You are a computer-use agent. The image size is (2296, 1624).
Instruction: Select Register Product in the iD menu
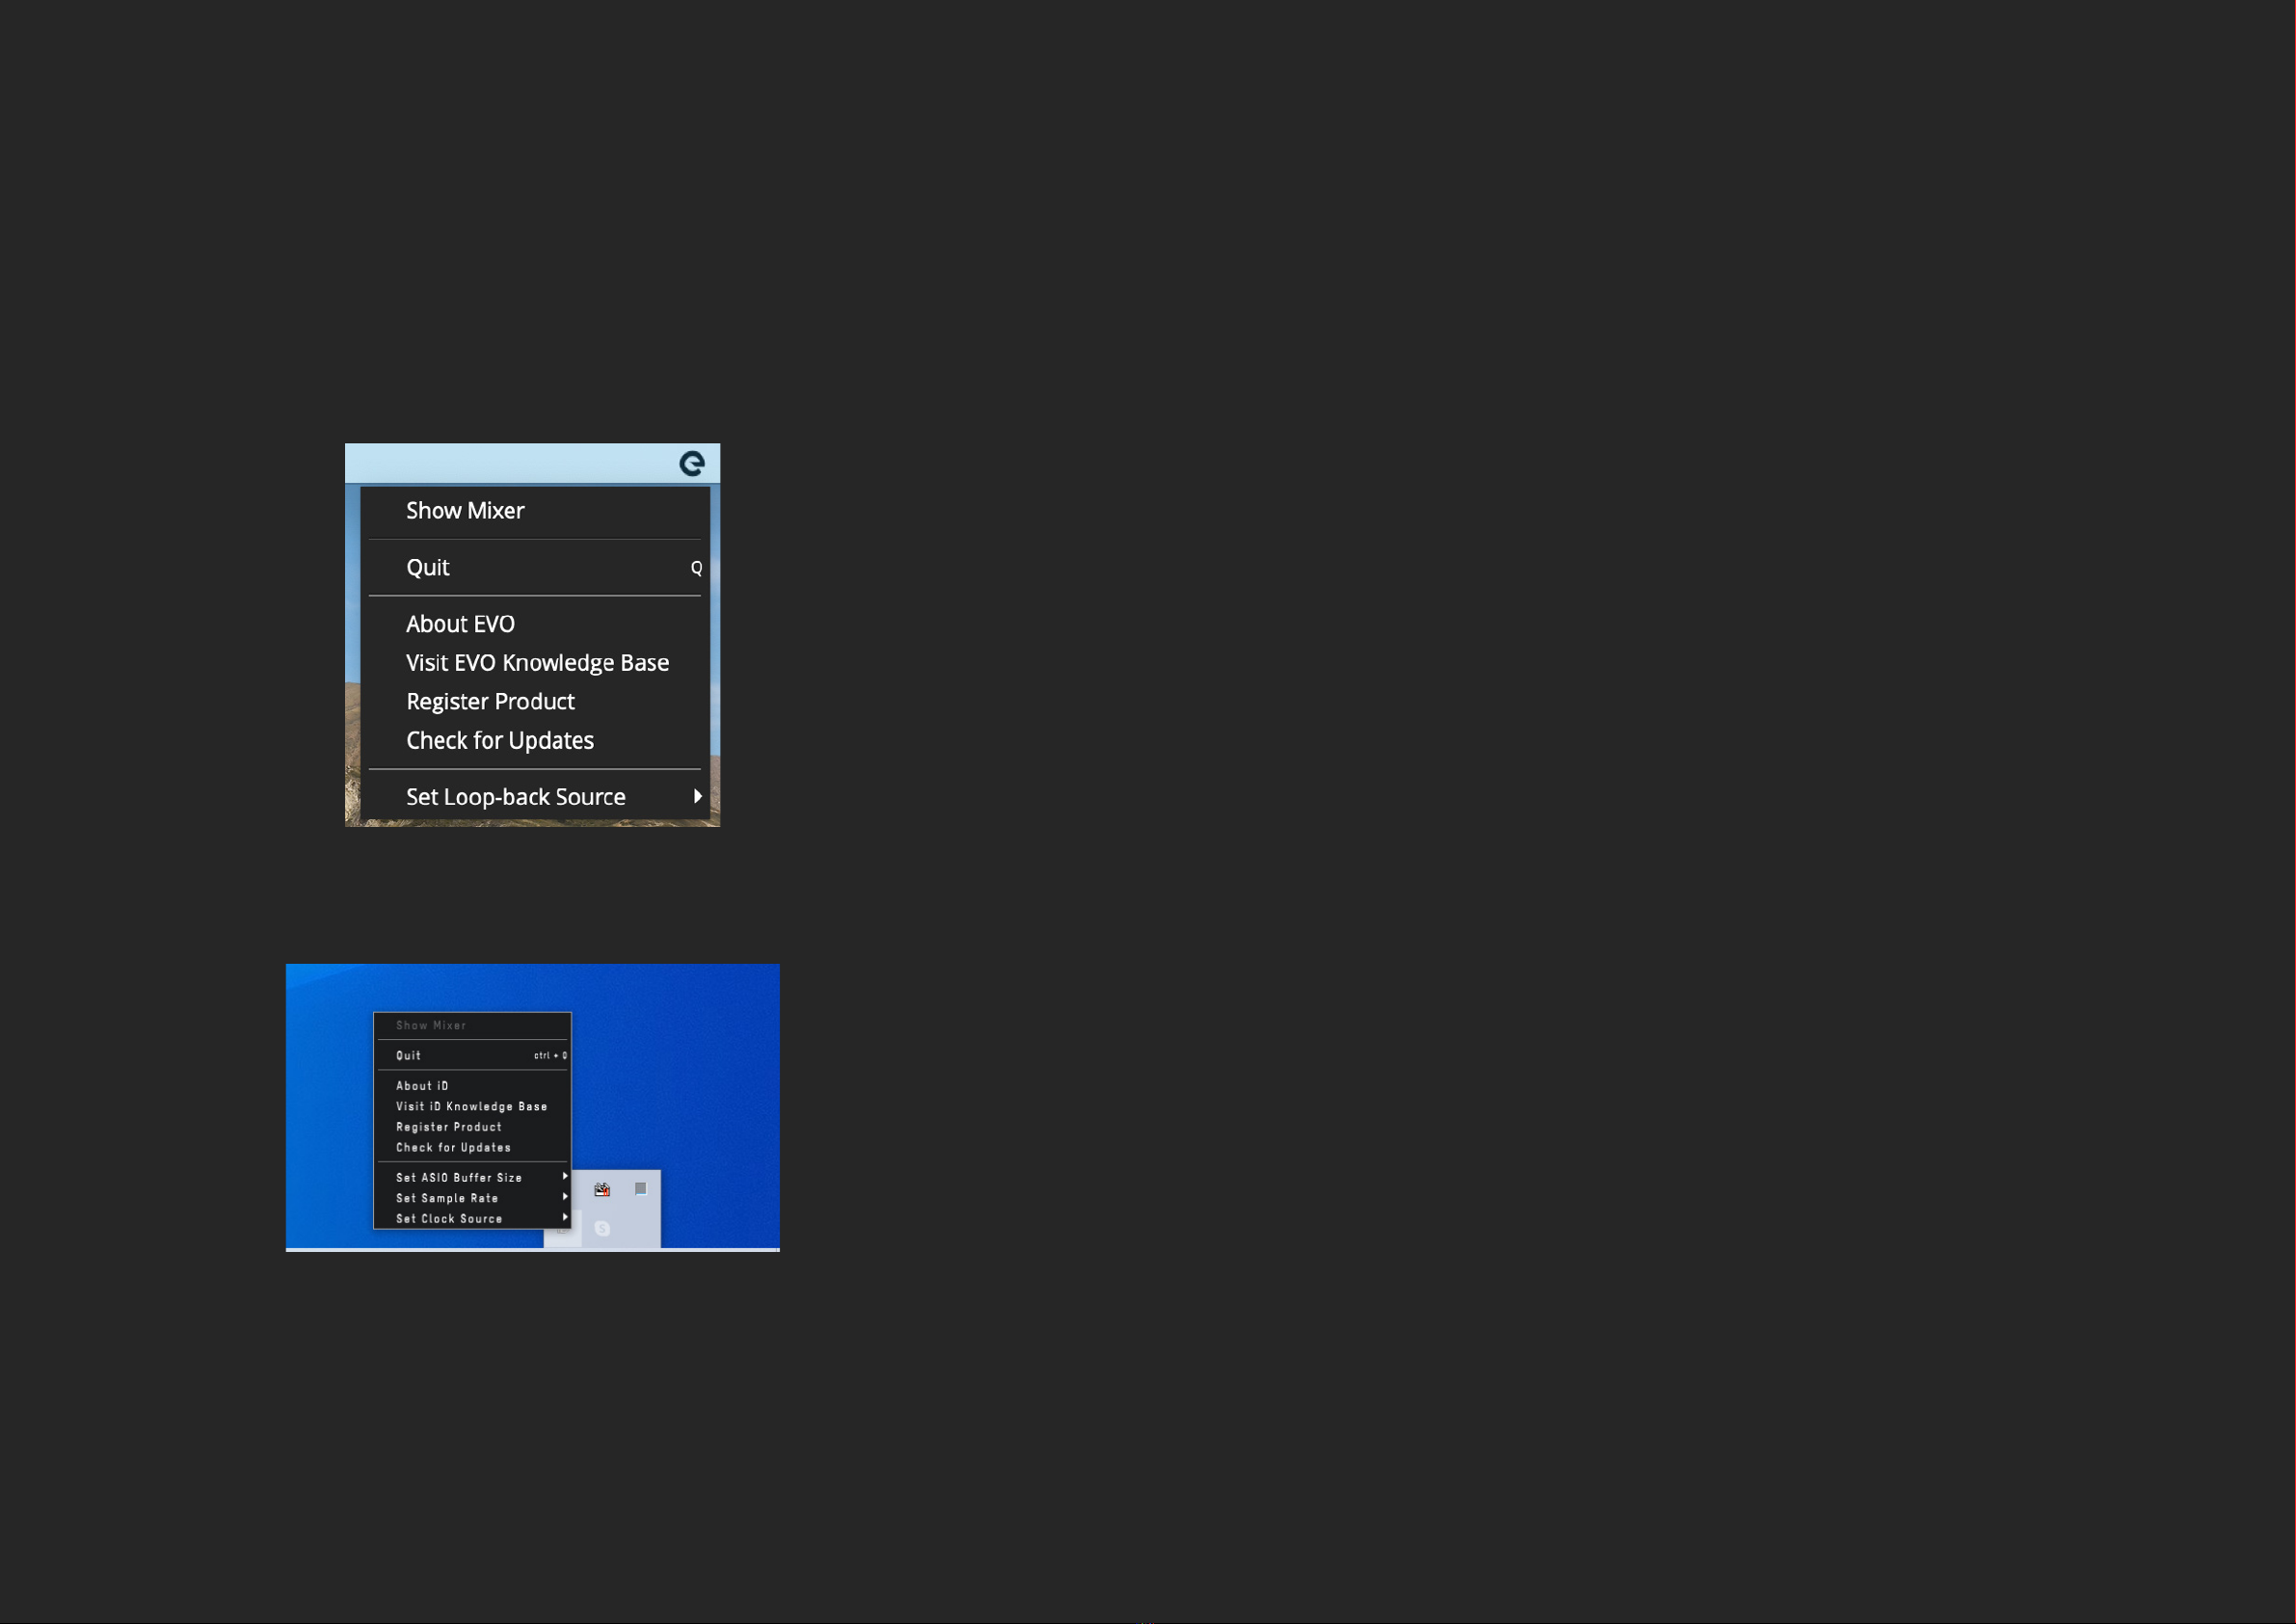(472, 1127)
